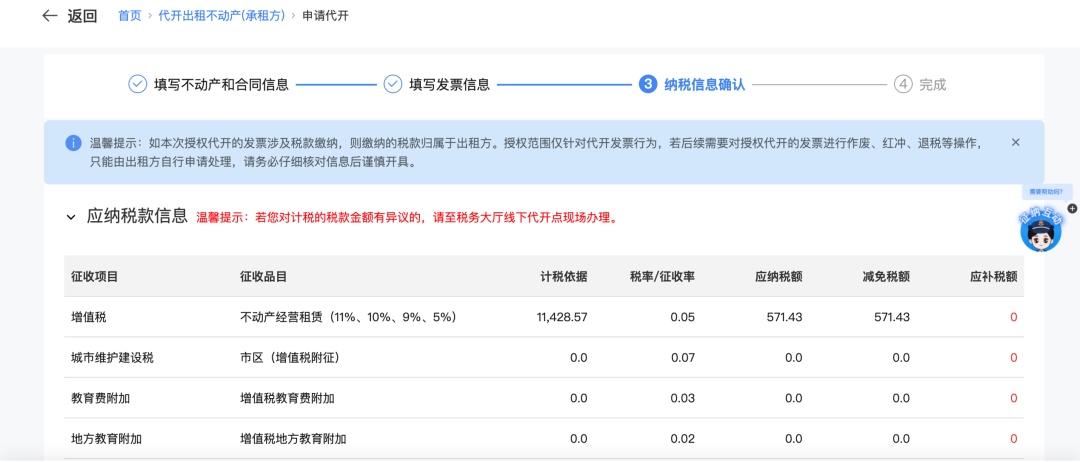Image resolution: width=1080 pixels, height=462 pixels.
Task: Select the 完成 step label
Action: click(933, 85)
